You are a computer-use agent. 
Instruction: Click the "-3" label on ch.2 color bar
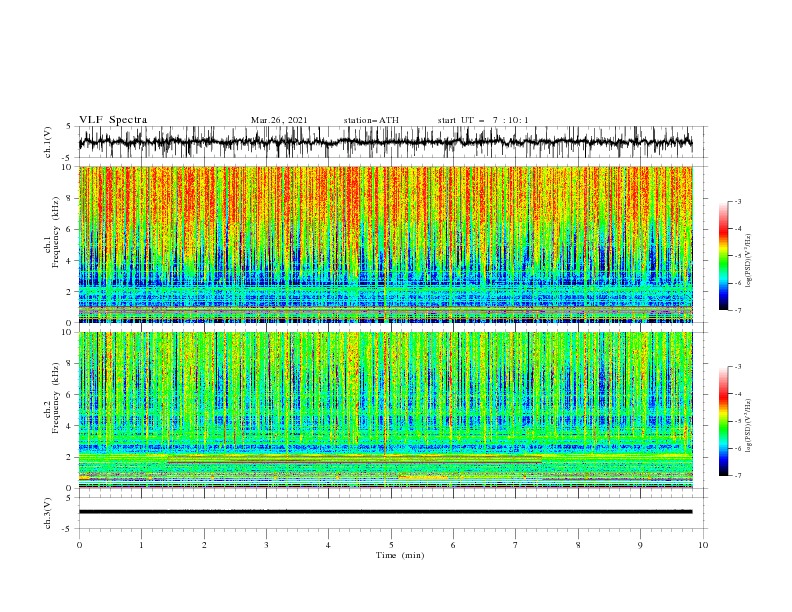click(x=738, y=367)
